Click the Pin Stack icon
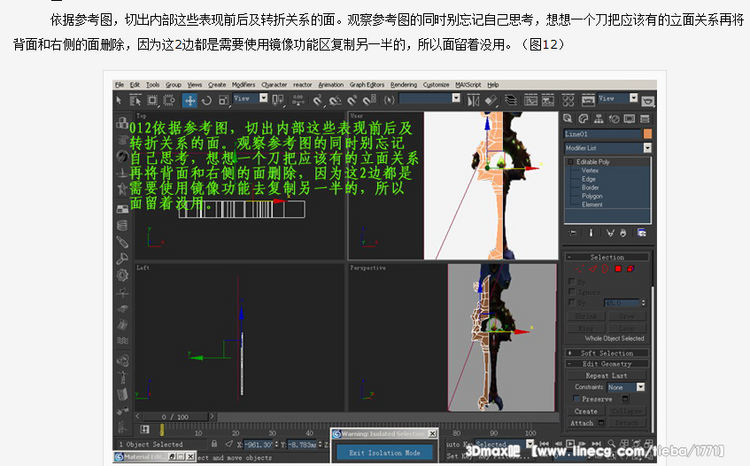 573,233
